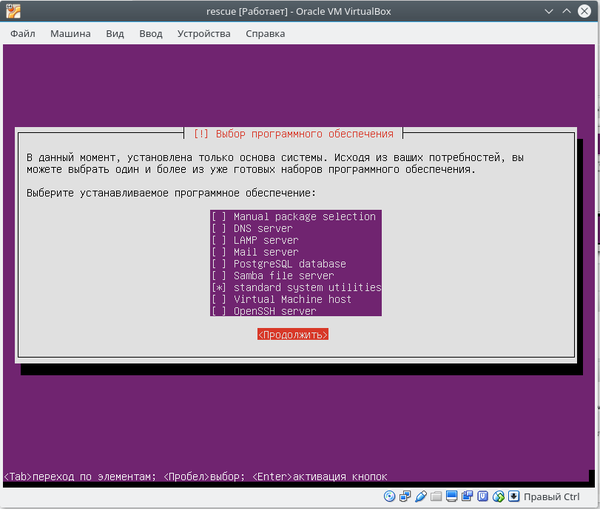
Task: Click the network adapters status icon
Action: 405,496
